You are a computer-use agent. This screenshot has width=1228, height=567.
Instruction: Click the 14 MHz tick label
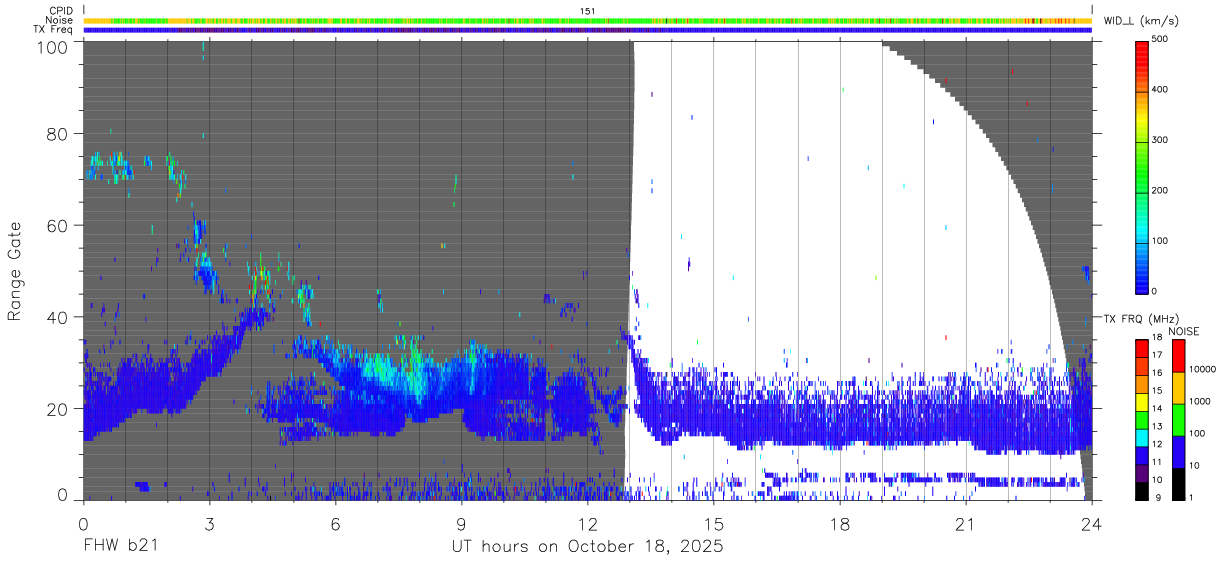(x=1157, y=408)
